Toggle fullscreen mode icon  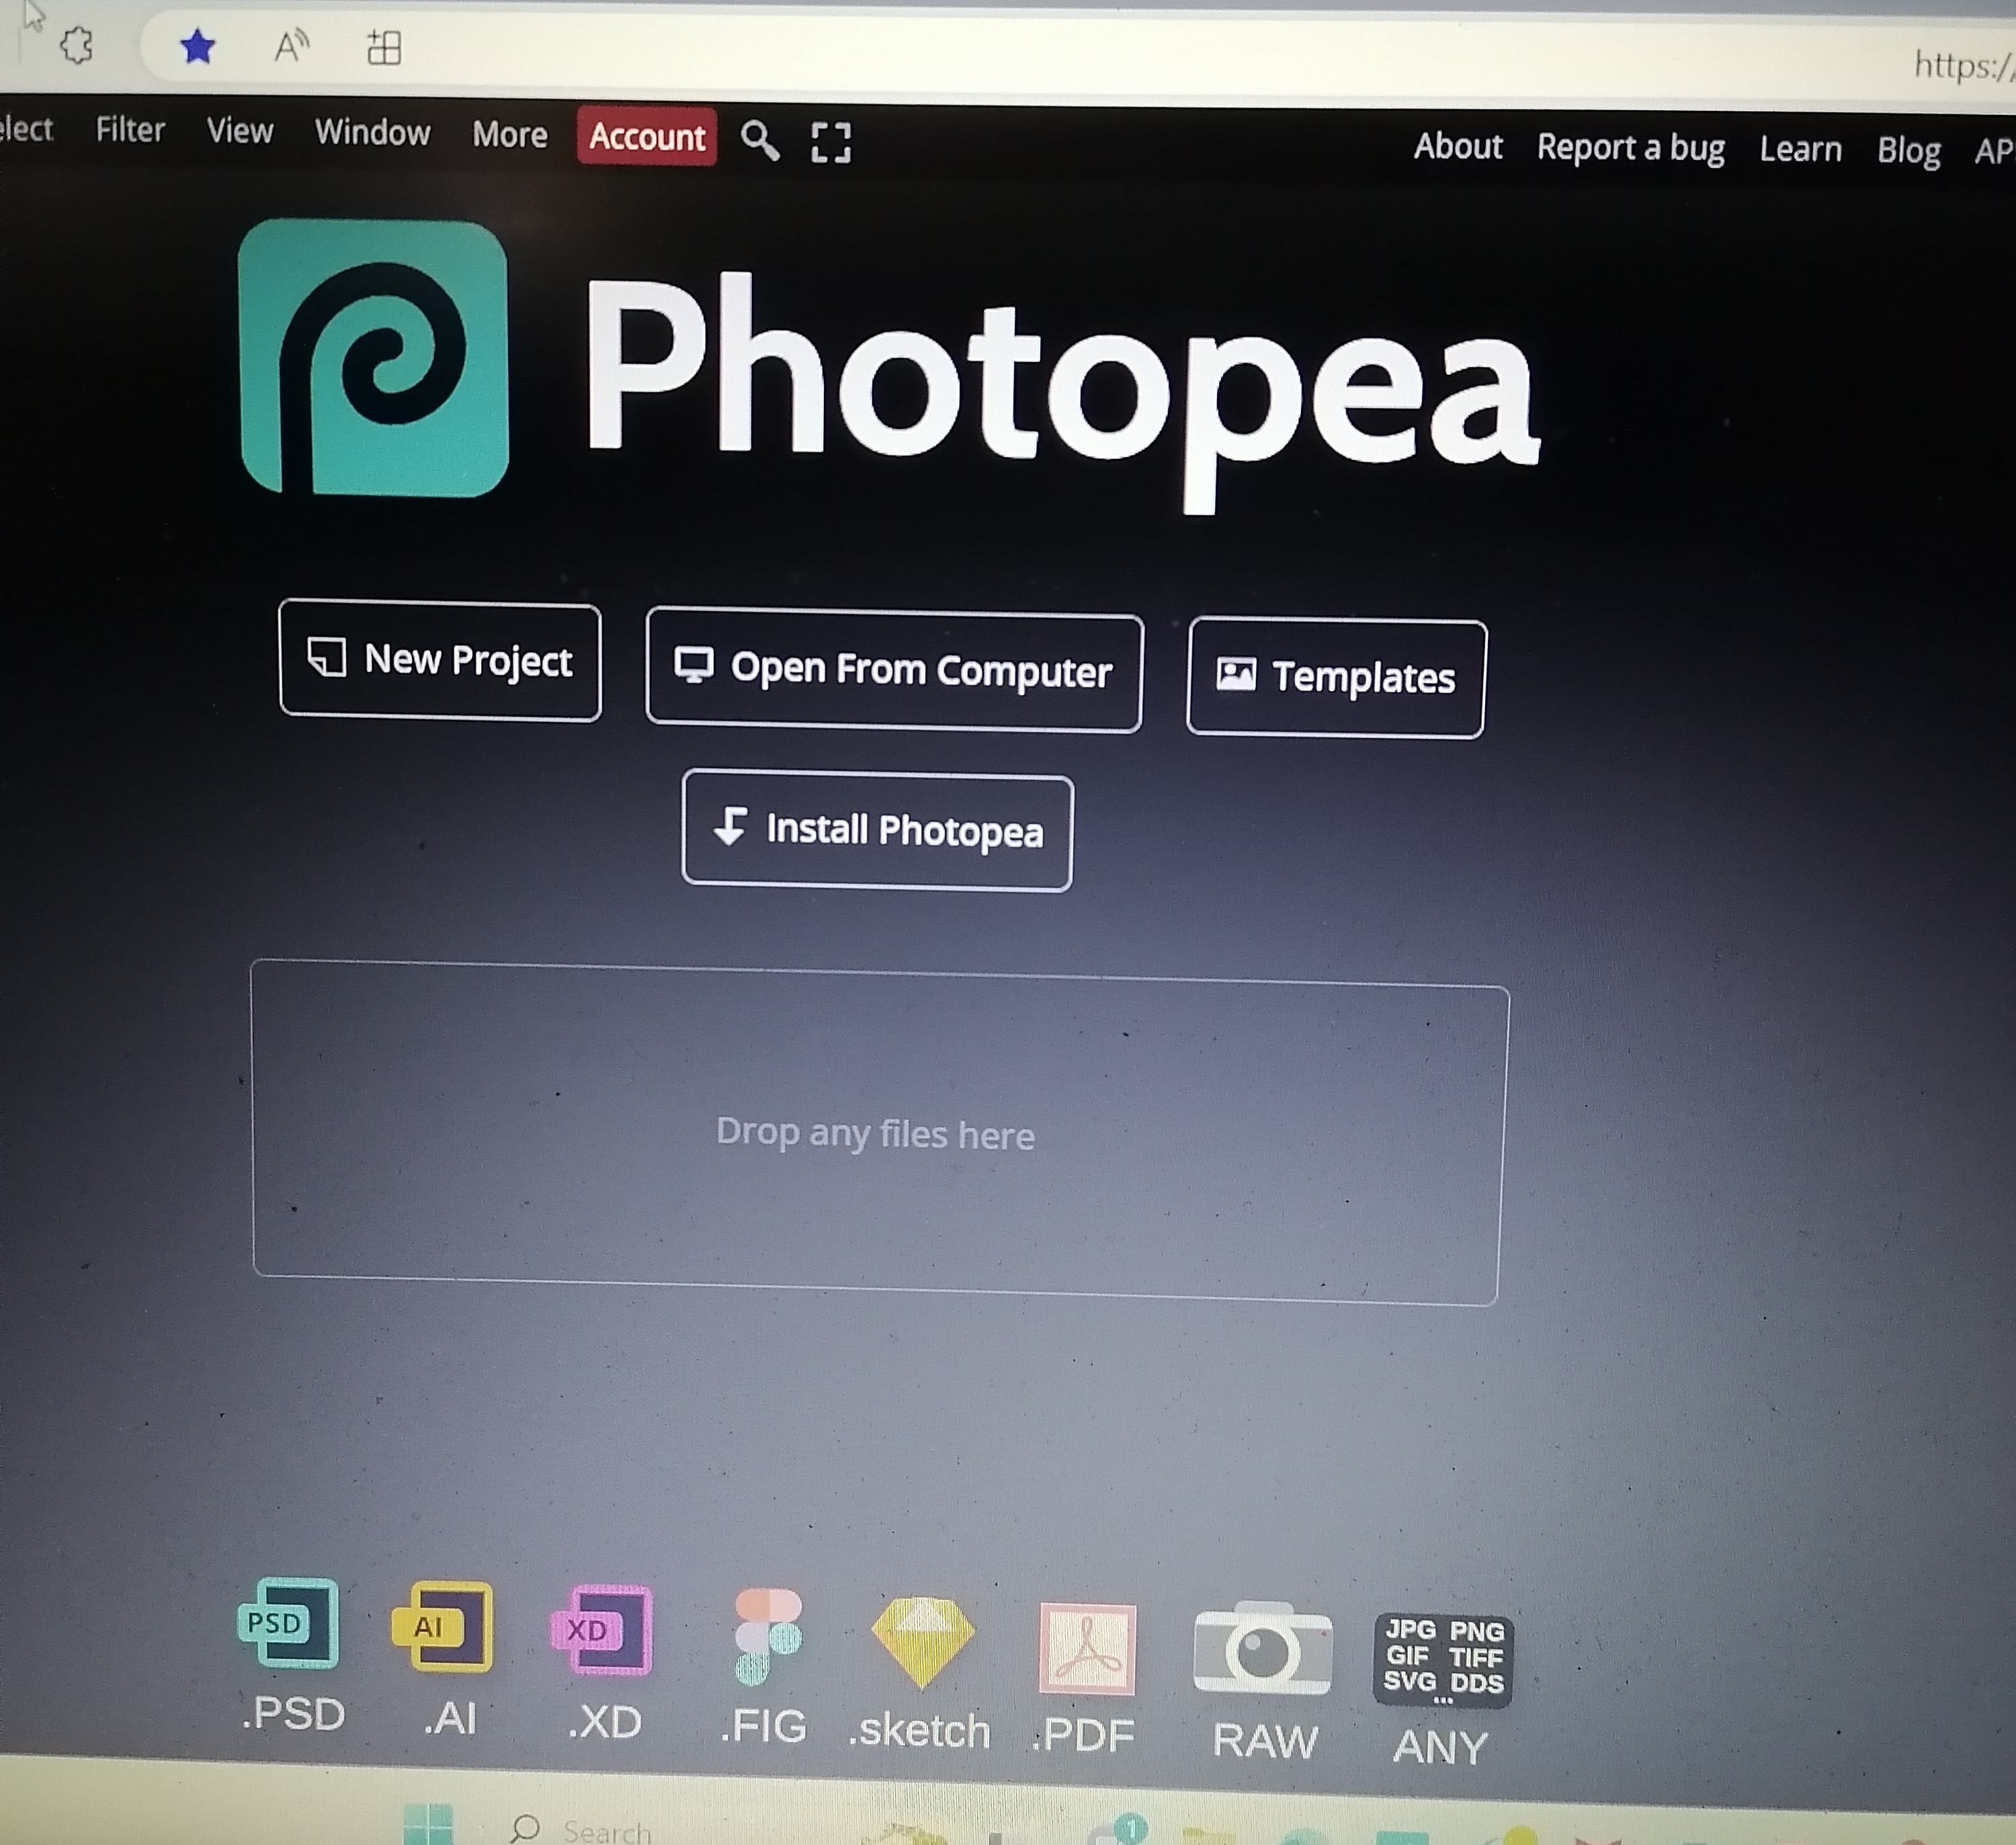831,143
